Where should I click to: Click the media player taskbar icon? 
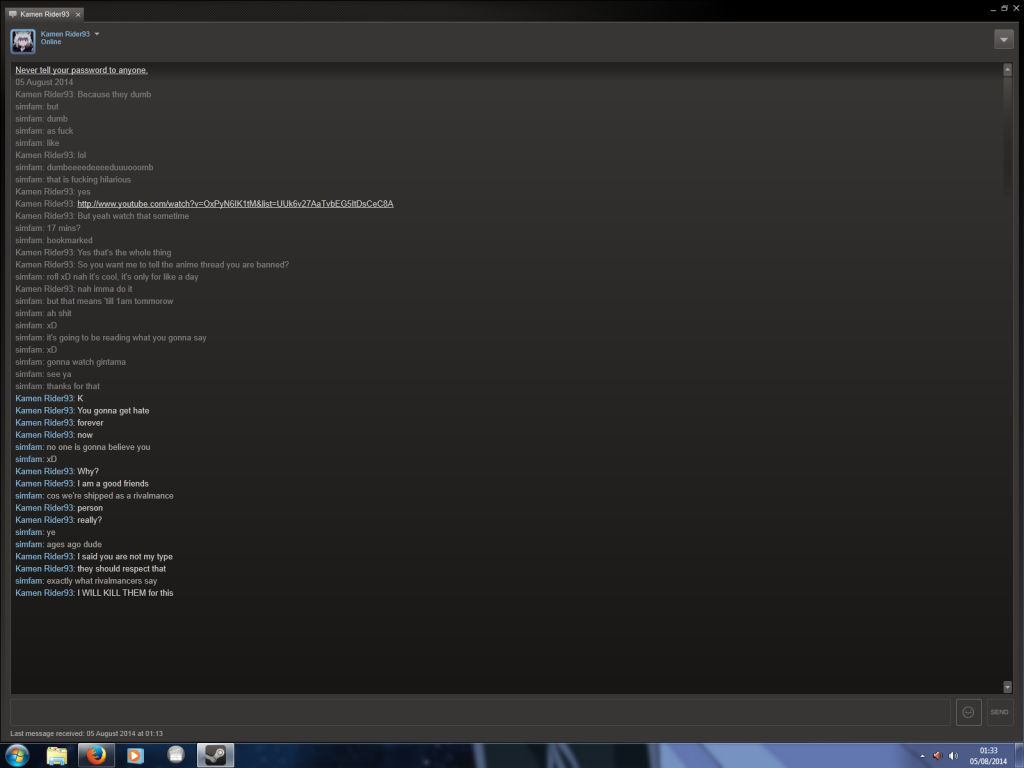(135, 755)
